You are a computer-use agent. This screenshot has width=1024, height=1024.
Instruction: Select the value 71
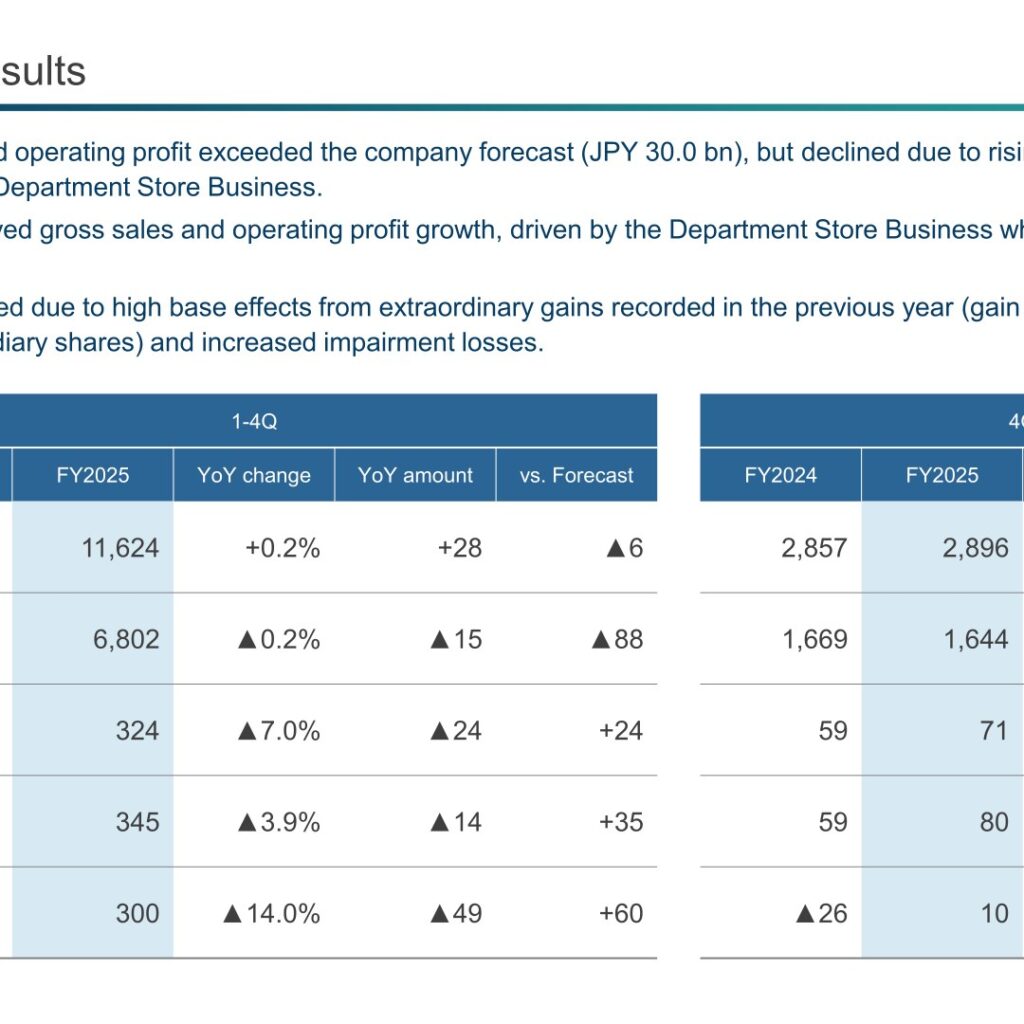[994, 731]
